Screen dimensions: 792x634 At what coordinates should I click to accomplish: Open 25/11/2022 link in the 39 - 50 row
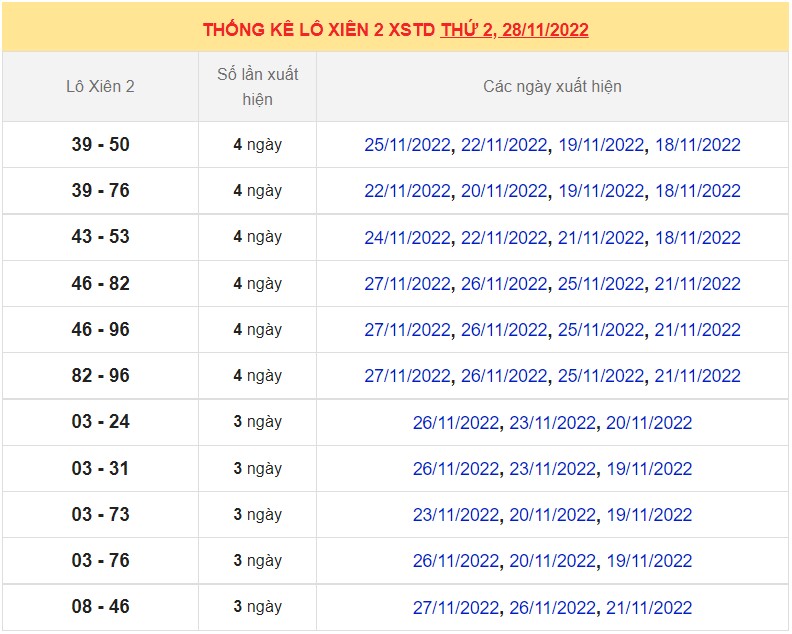pyautogui.click(x=407, y=145)
